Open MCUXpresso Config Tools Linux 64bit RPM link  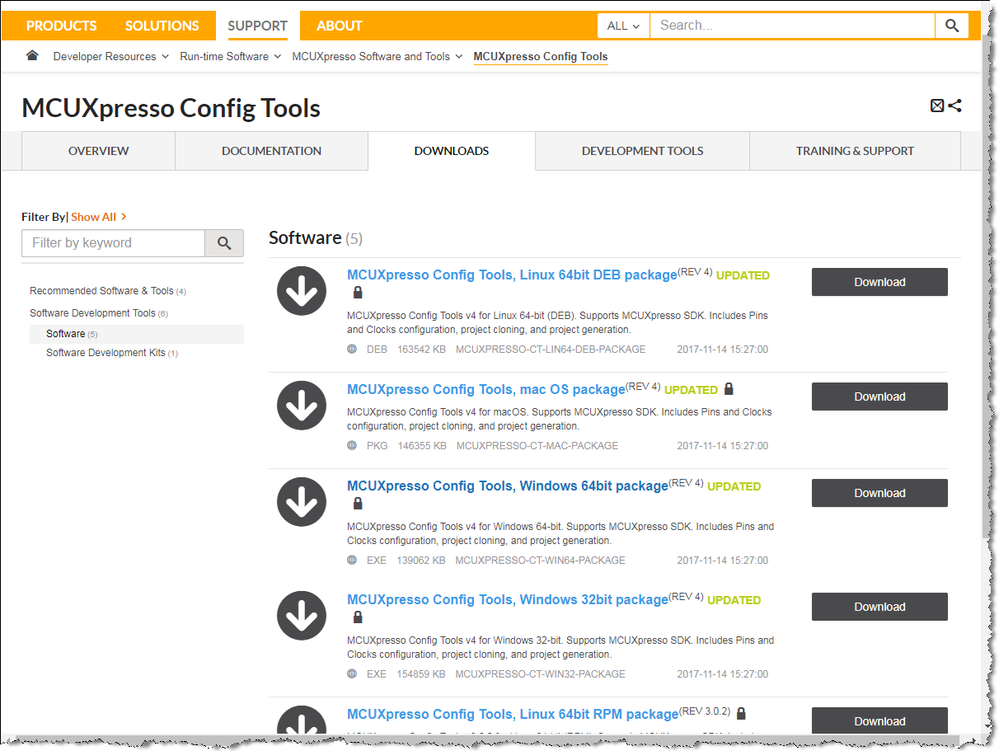click(512, 714)
